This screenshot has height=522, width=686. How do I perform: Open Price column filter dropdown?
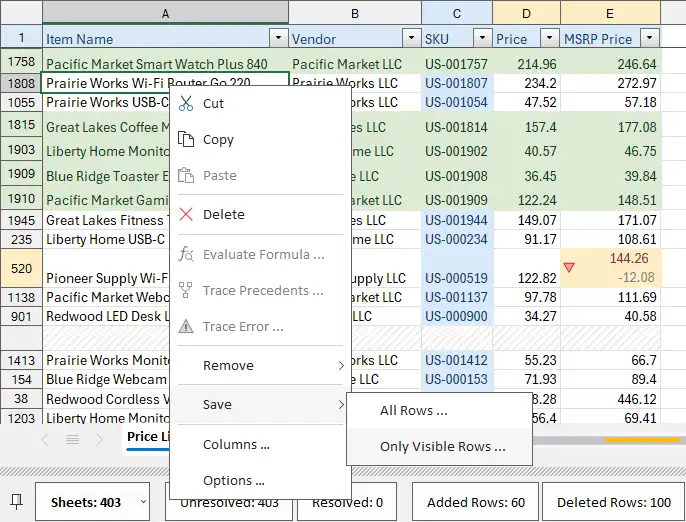pos(550,38)
